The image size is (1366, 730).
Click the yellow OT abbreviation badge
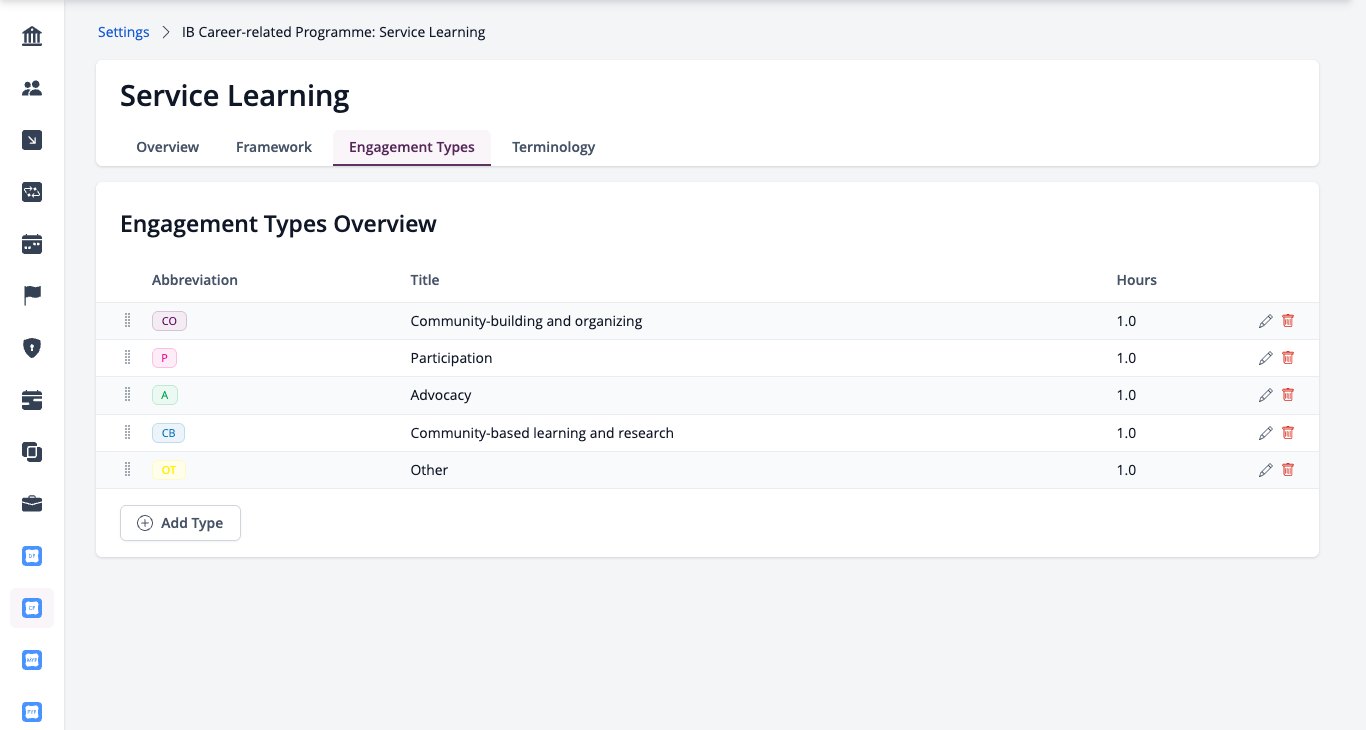169,470
